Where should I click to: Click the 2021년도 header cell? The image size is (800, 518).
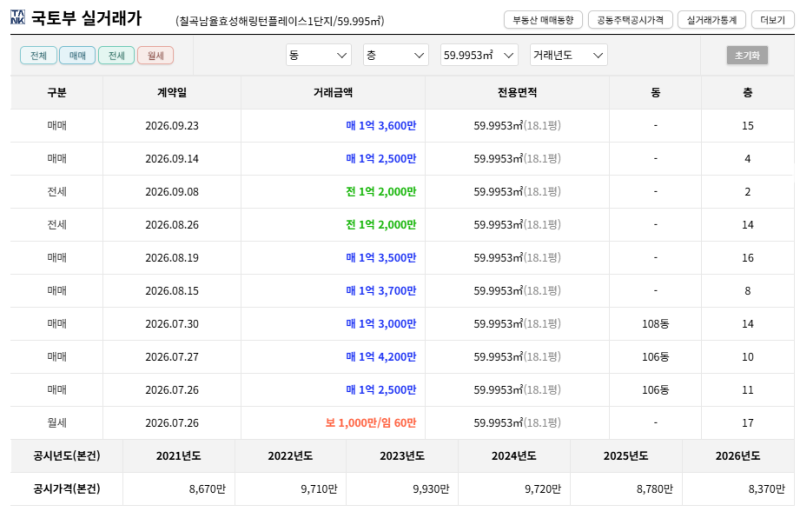178,456
